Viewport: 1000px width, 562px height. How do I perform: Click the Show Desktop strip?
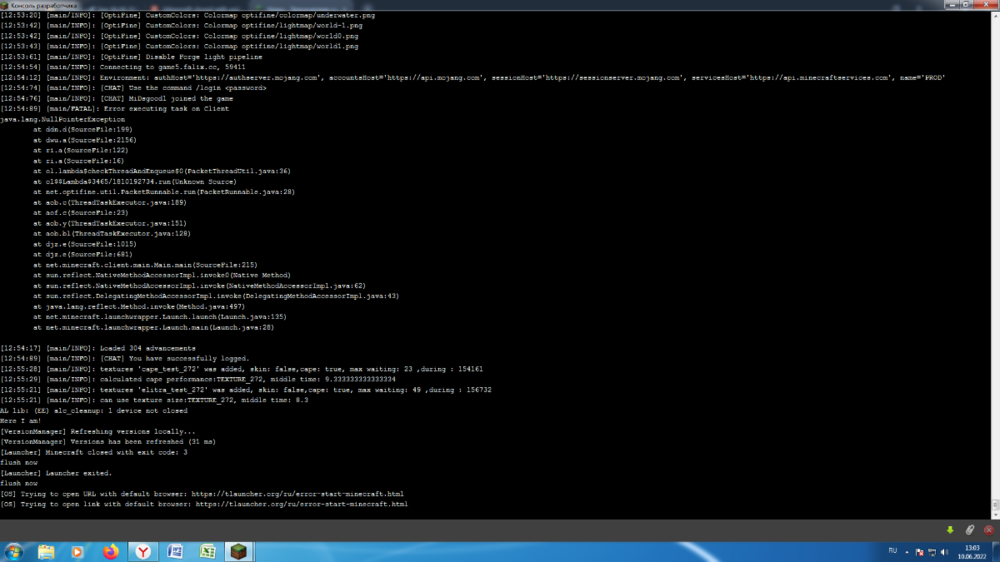[997, 552]
